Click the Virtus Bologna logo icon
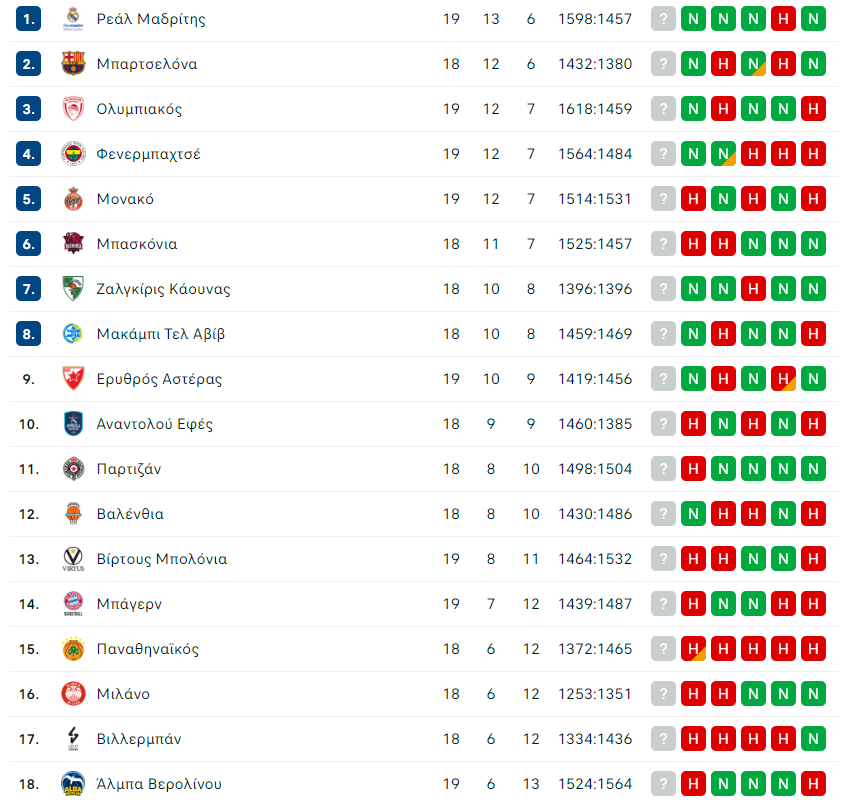This screenshot has height=800, width=849. click(73, 559)
